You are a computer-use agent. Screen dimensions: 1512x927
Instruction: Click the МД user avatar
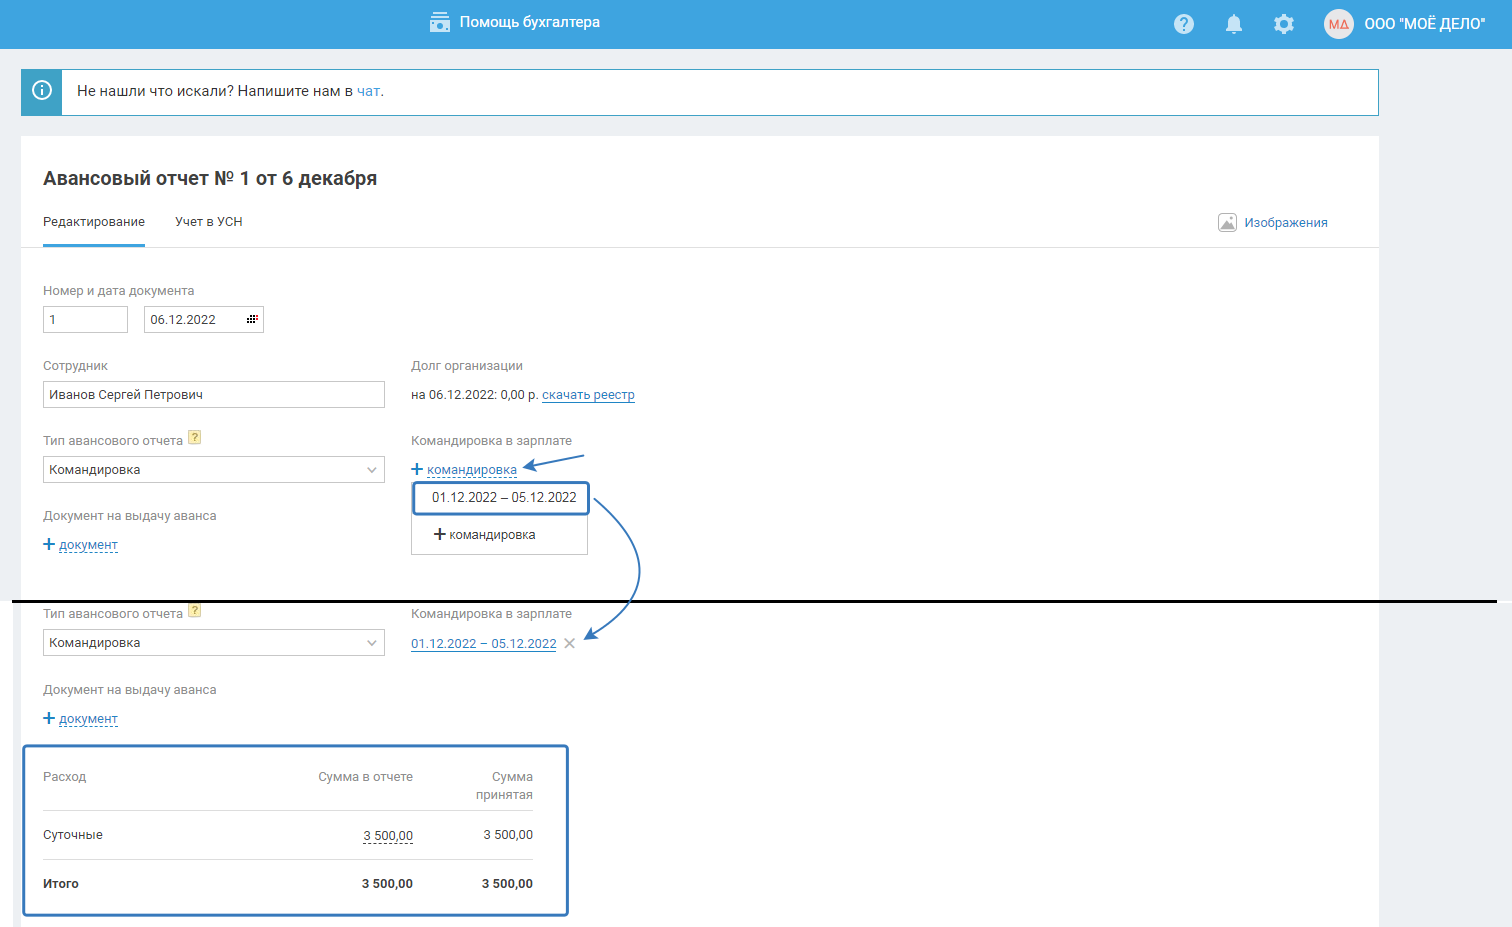pos(1338,24)
